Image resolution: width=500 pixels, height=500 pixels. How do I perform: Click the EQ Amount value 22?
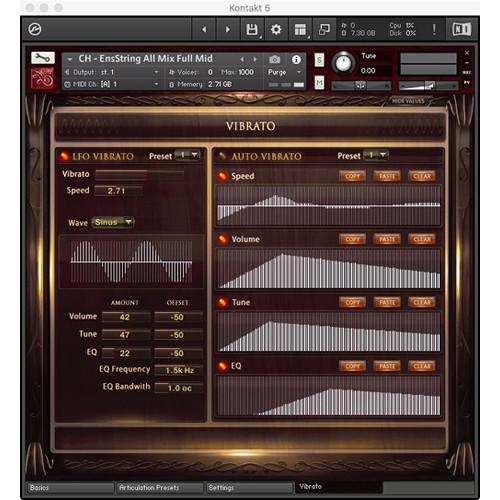[x=126, y=353]
